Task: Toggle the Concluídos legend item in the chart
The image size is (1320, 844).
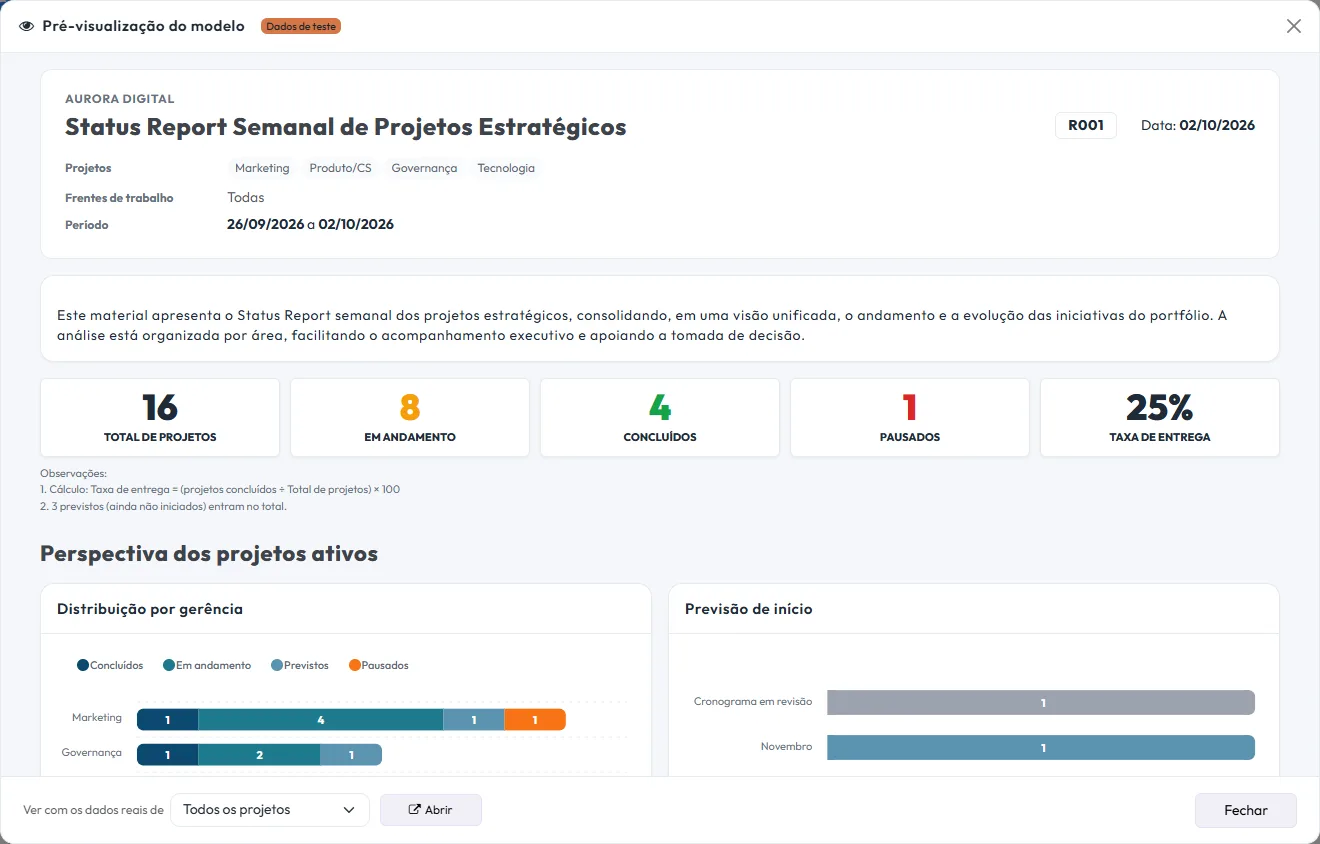Action: [x=110, y=665]
